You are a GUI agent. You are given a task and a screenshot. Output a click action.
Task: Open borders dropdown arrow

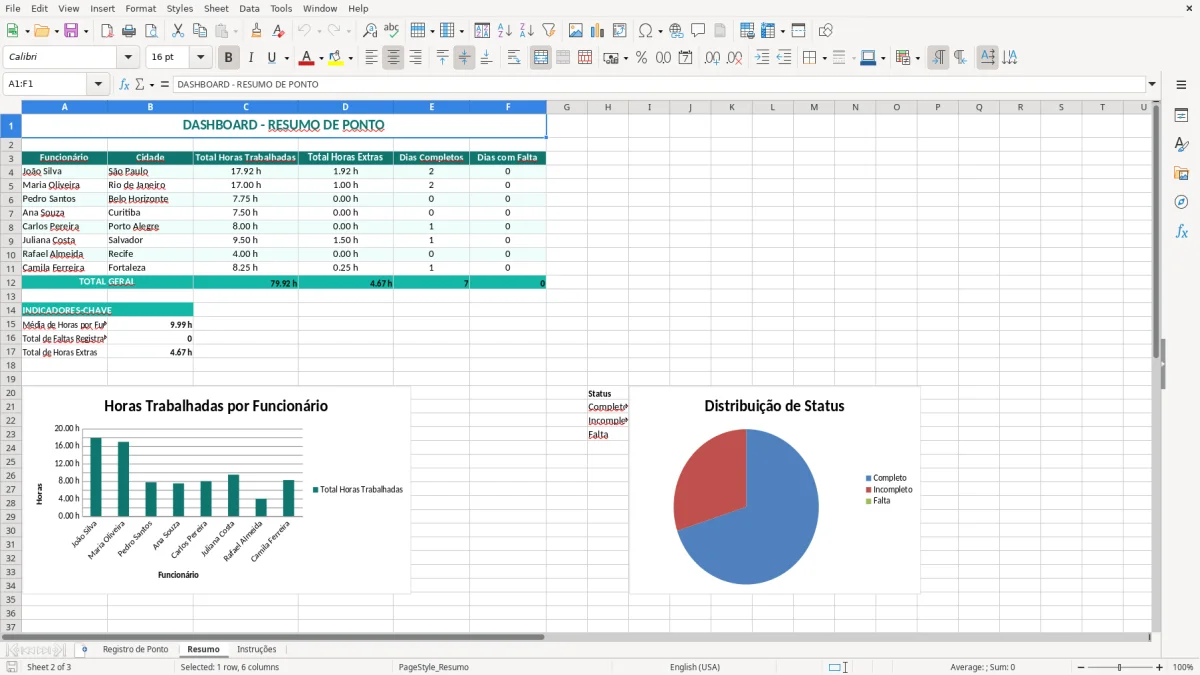823,58
